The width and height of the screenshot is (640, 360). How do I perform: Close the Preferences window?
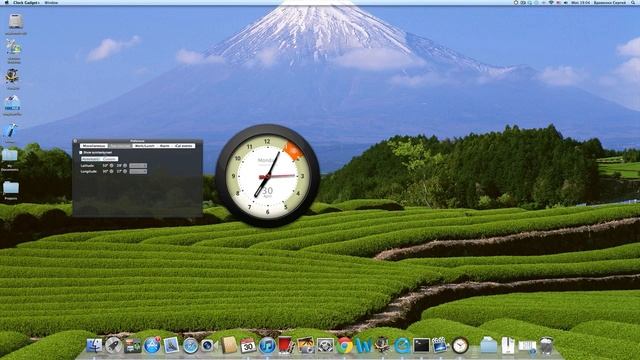click(x=75, y=141)
